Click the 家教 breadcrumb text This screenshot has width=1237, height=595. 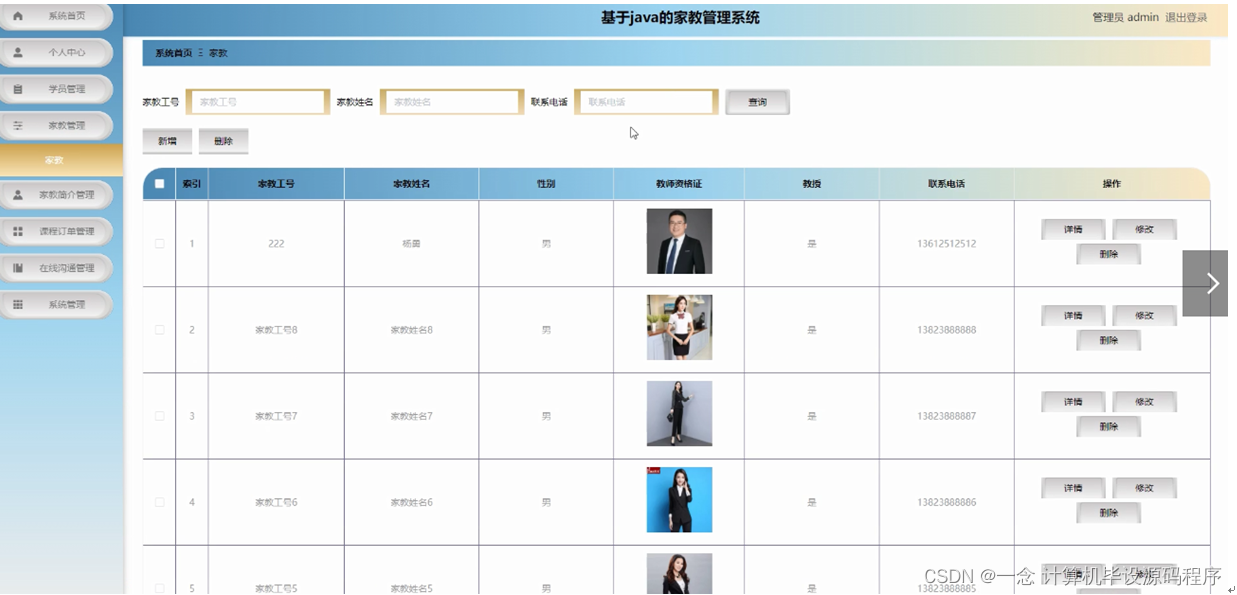[x=218, y=53]
